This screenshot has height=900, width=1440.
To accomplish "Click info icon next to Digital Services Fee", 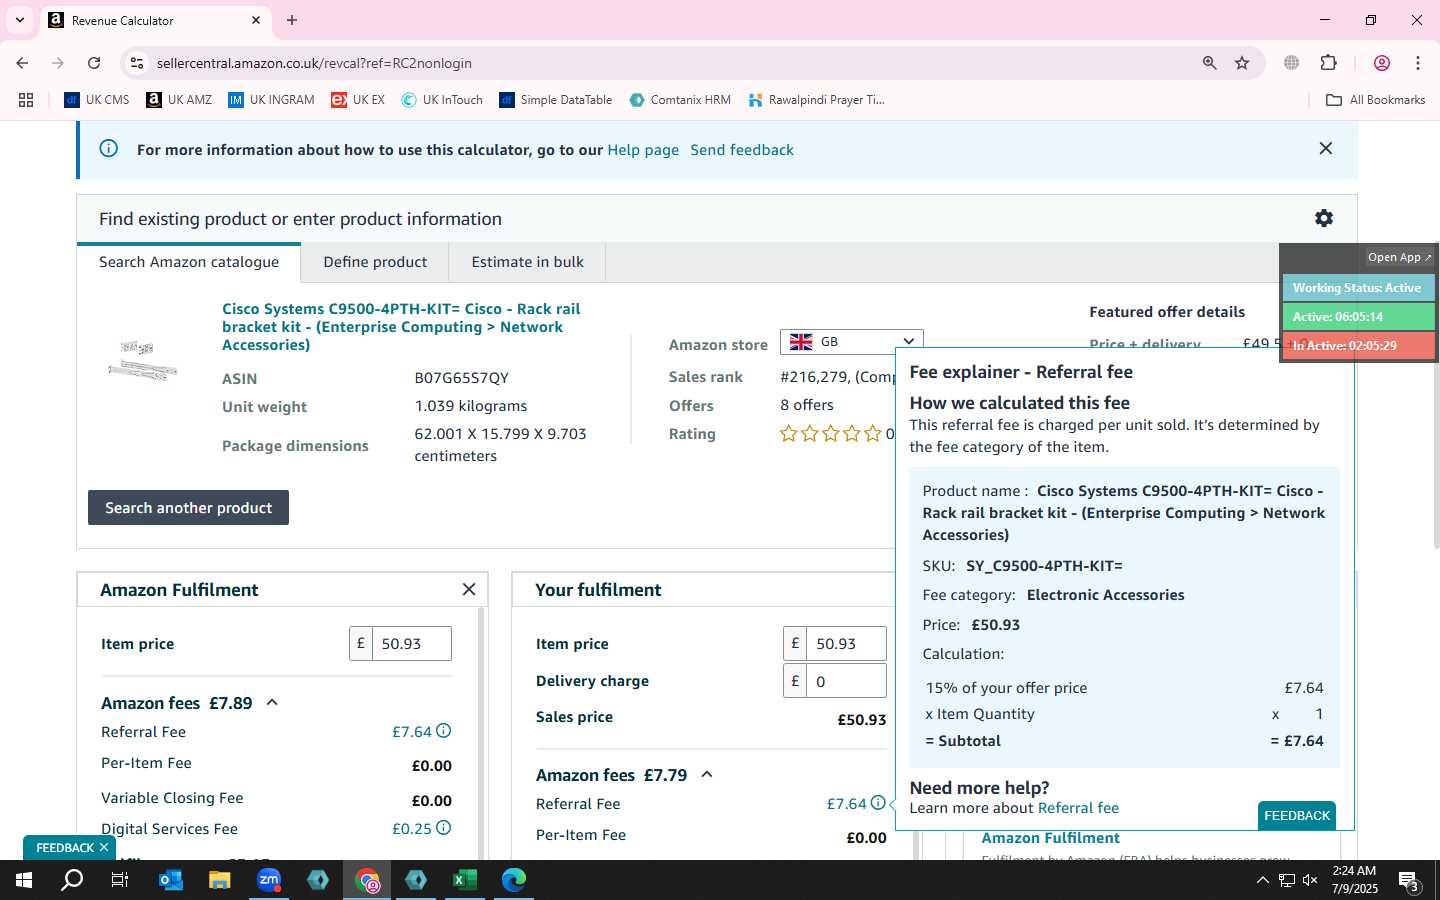I will (x=444, y=828).
